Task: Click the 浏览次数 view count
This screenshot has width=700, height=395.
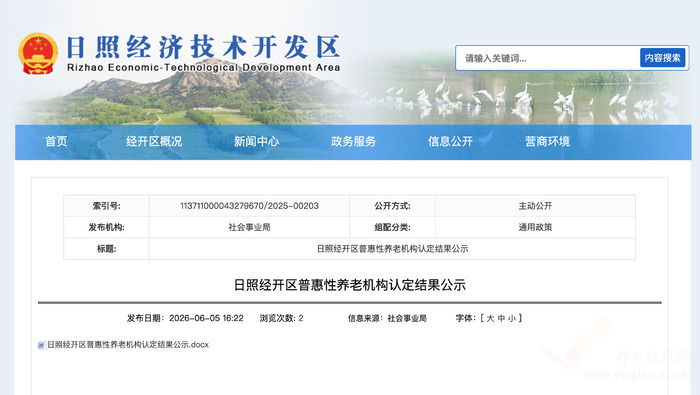Action: [x=282, y=318]
